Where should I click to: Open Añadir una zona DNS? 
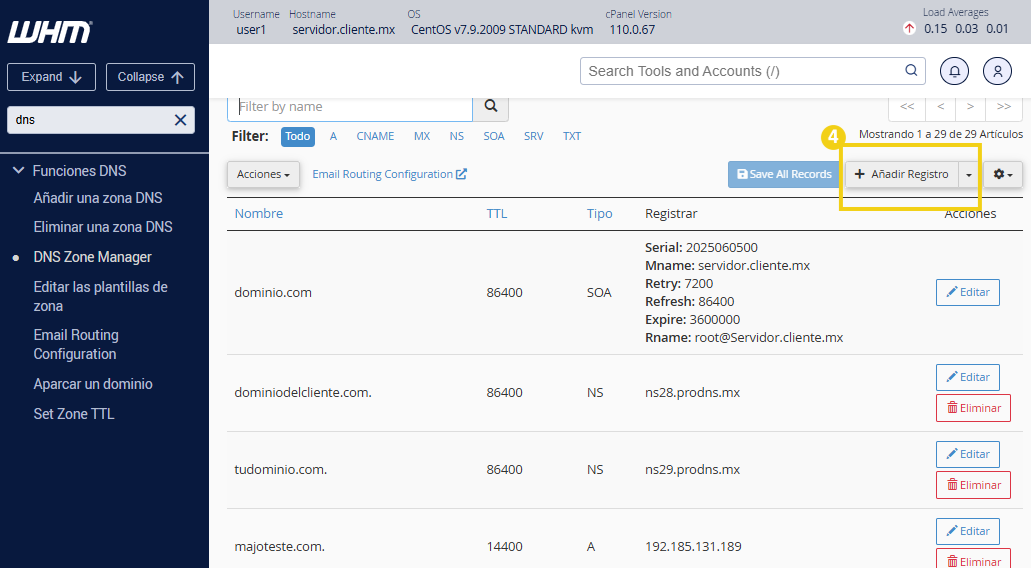[x=98, y=198]
